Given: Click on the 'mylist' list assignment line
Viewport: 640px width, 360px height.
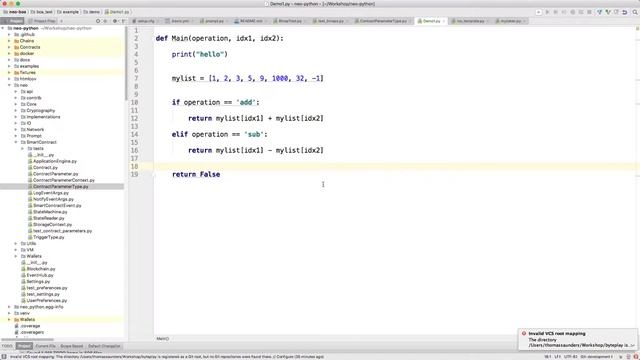Looking at the screenshot, I should (x=248, y=78).
